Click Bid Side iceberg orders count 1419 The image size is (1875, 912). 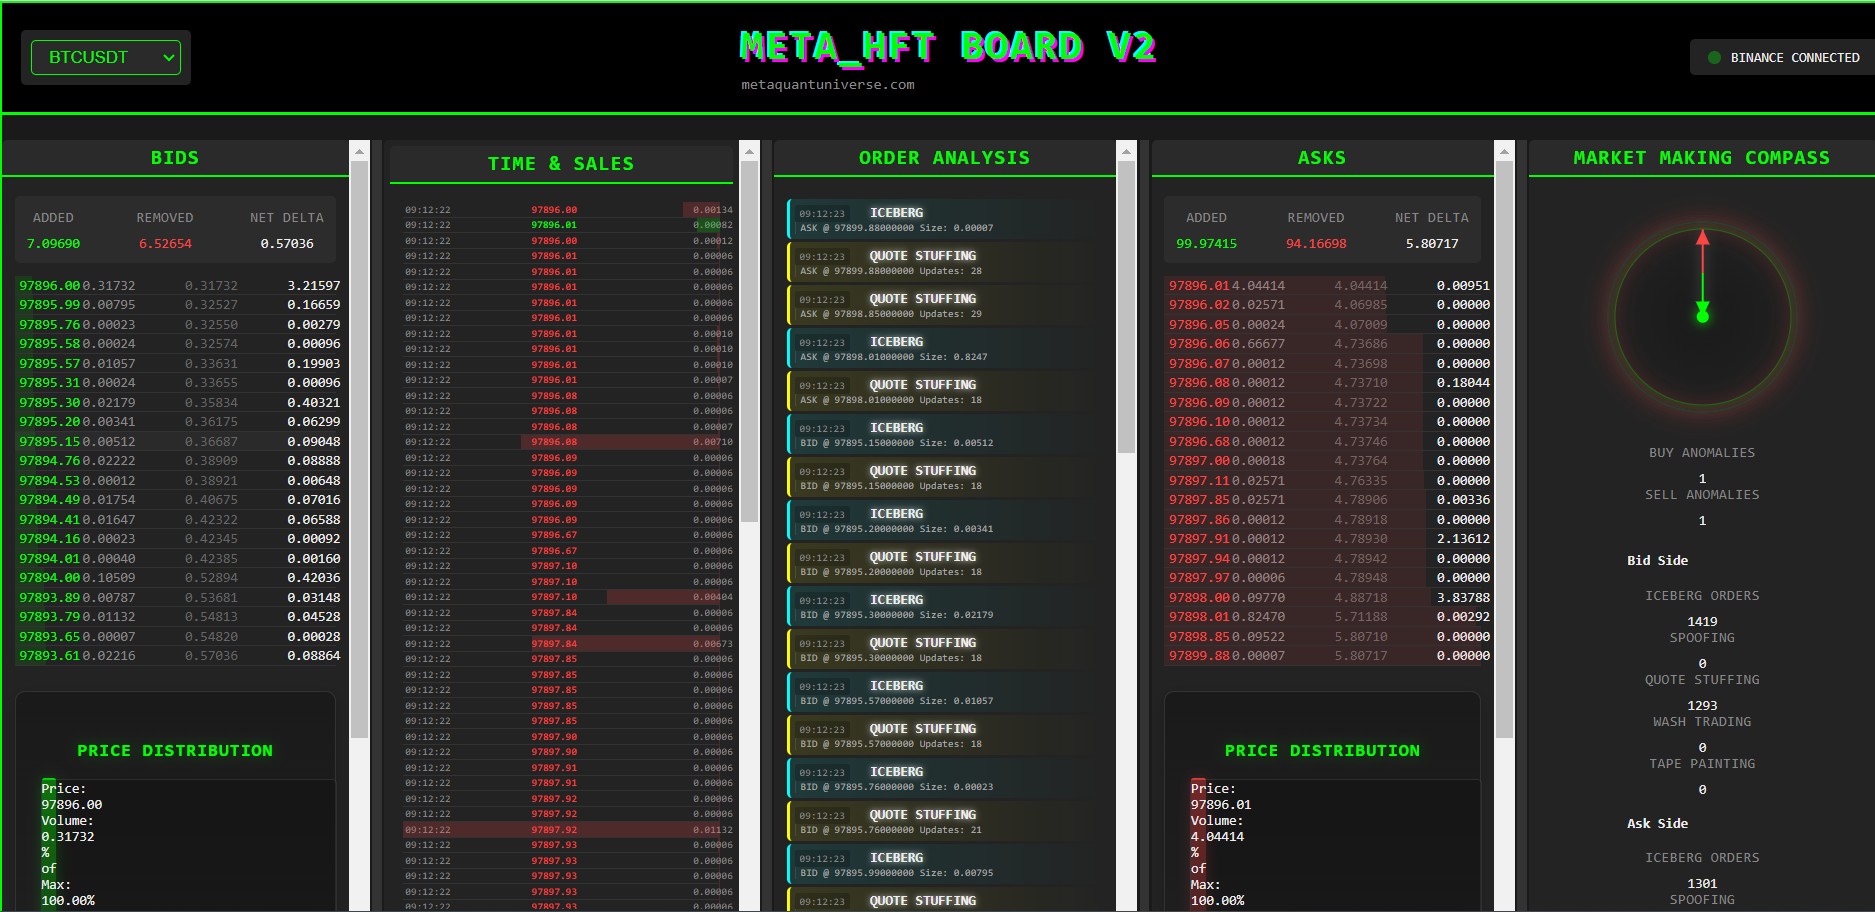point(1702,621)
